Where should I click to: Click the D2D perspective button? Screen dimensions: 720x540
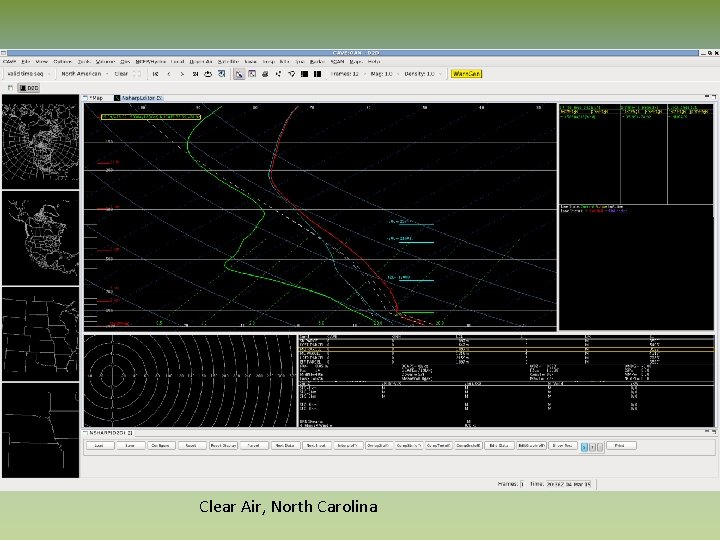click(29, 88)
